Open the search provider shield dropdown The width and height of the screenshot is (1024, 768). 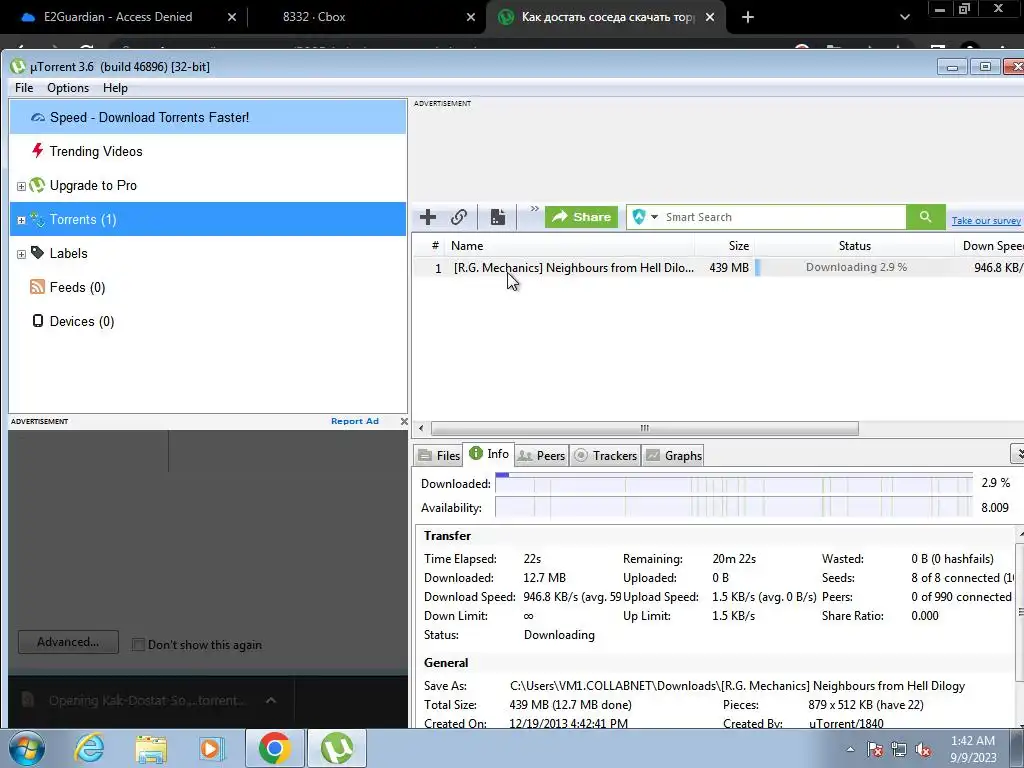click(645, 217)
